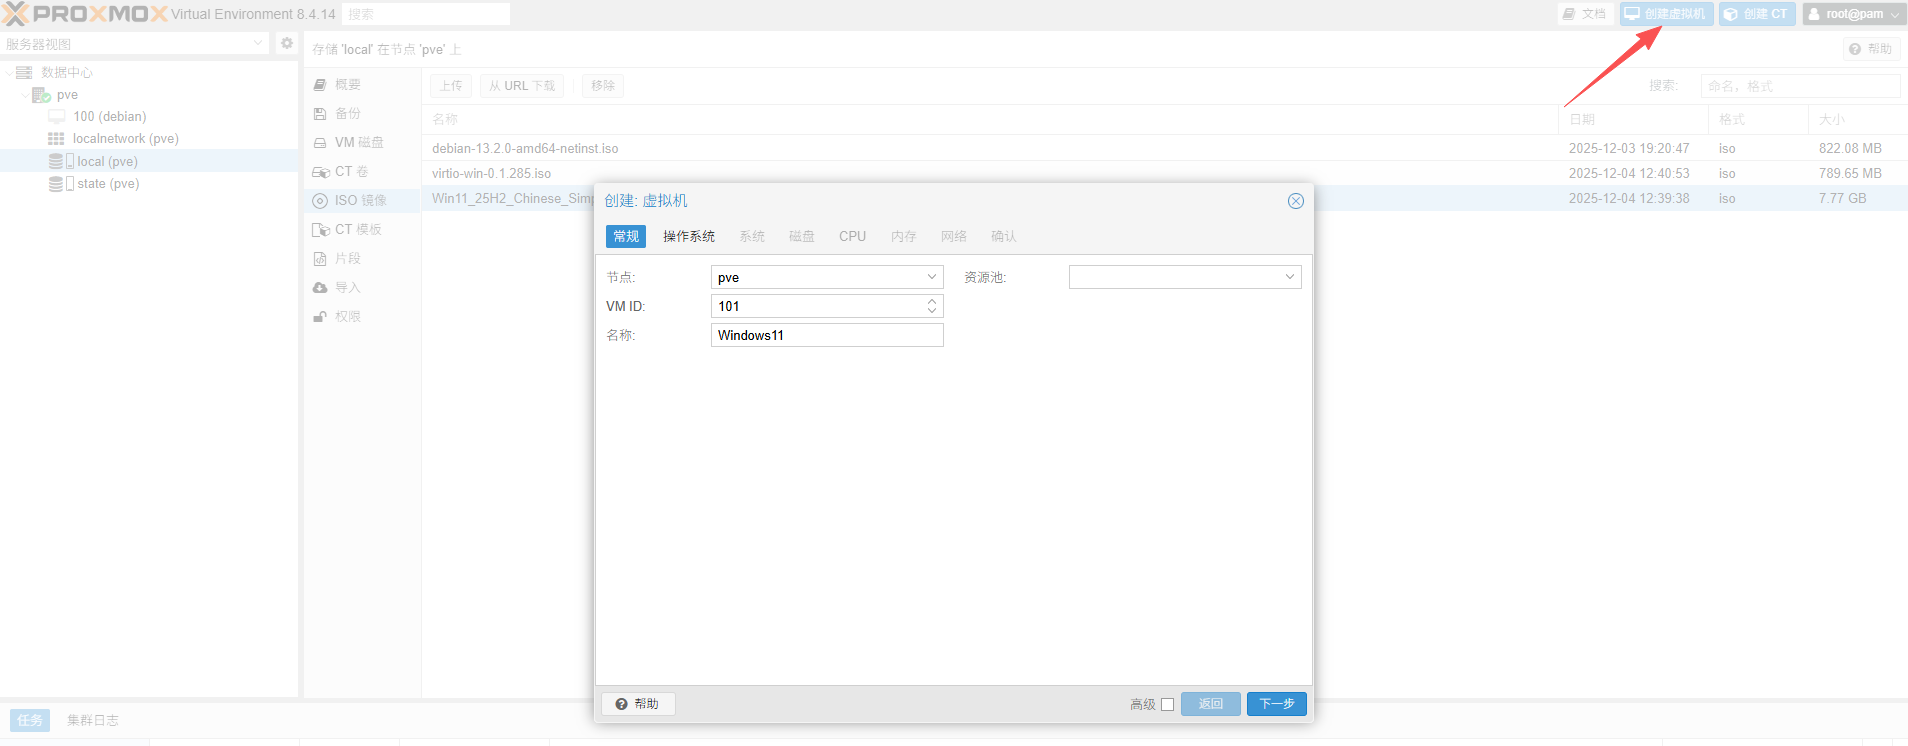Increase the VM ID with stepper
Screen dimensions: 1908x746
click(932, 301)
